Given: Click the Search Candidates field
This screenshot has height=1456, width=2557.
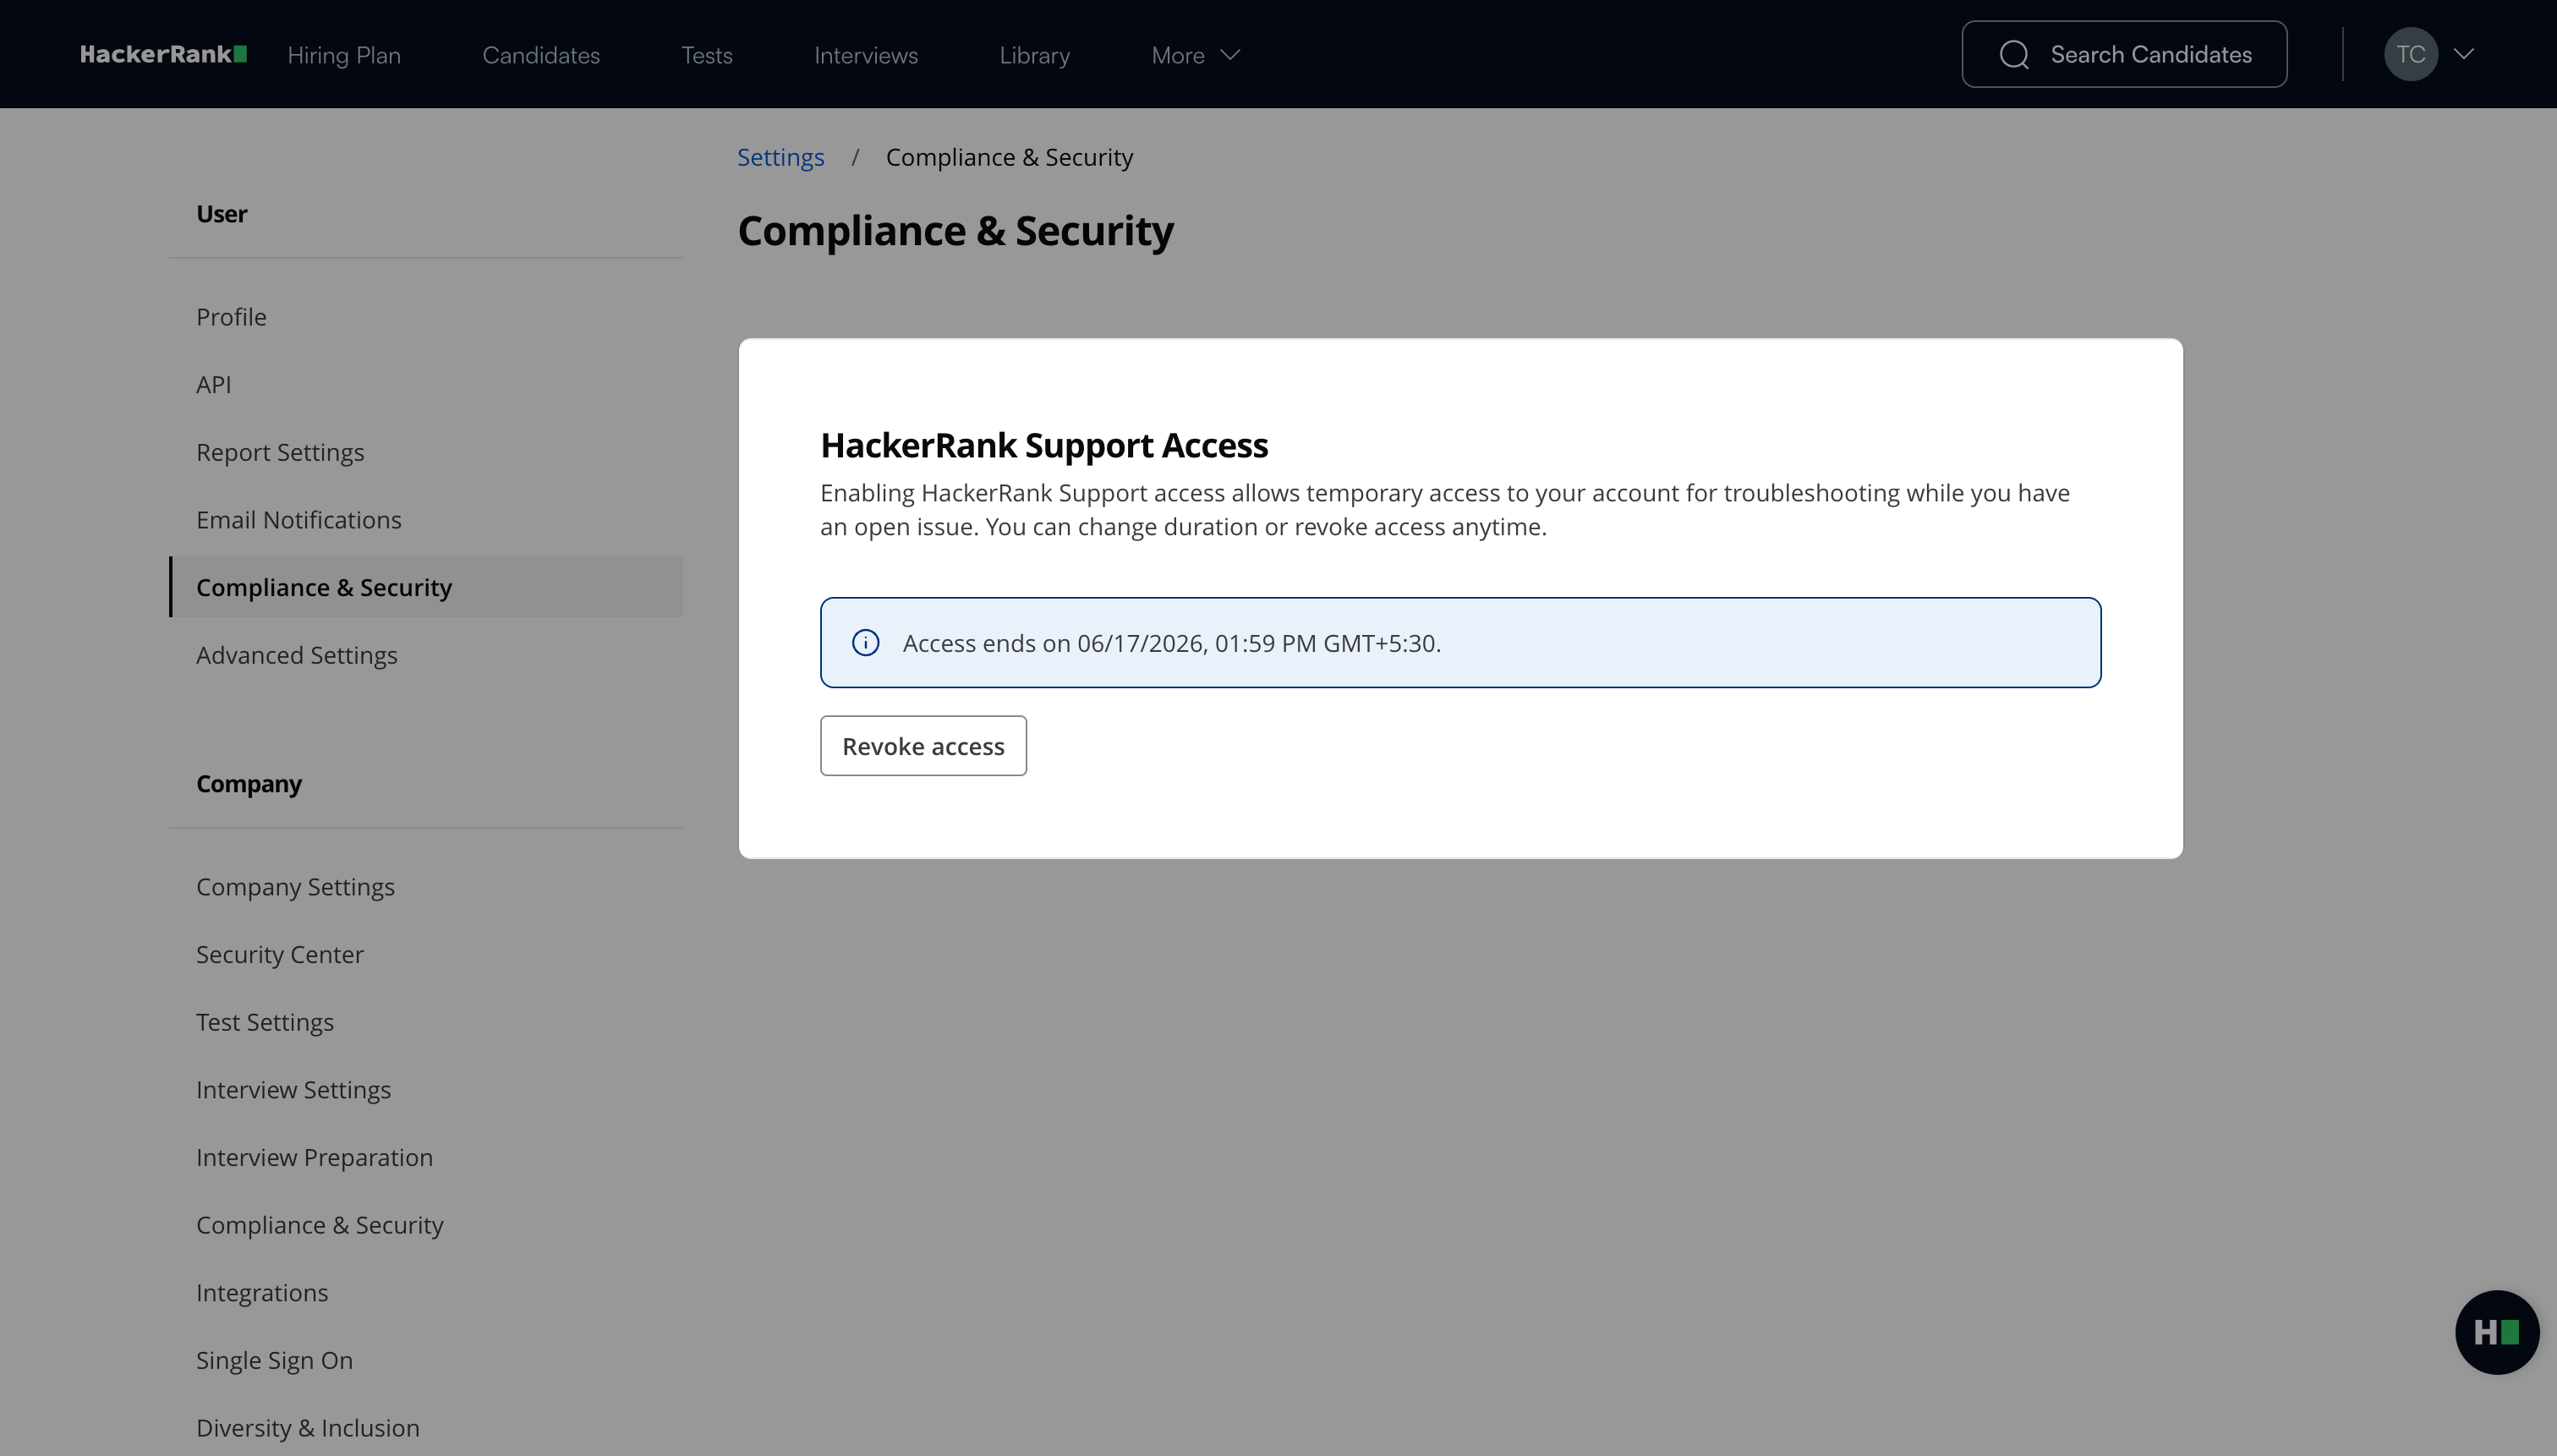Looking at the screenshot, I should tap(2124, 54).
